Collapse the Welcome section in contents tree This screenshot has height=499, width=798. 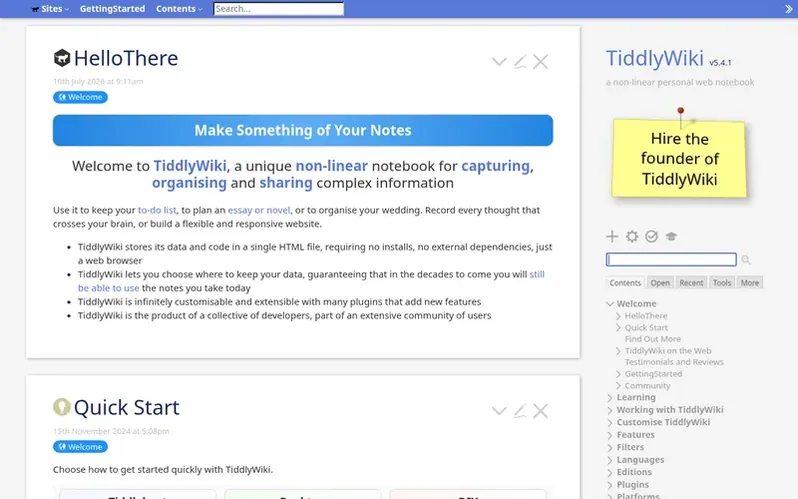(x=610, y=303)
